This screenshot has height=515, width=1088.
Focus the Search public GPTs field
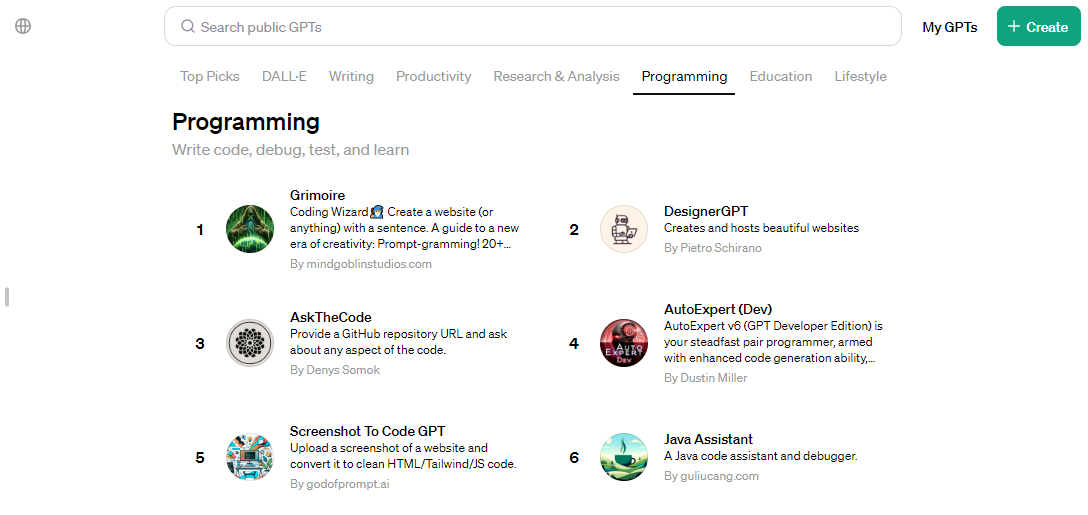tap(540, 27)
